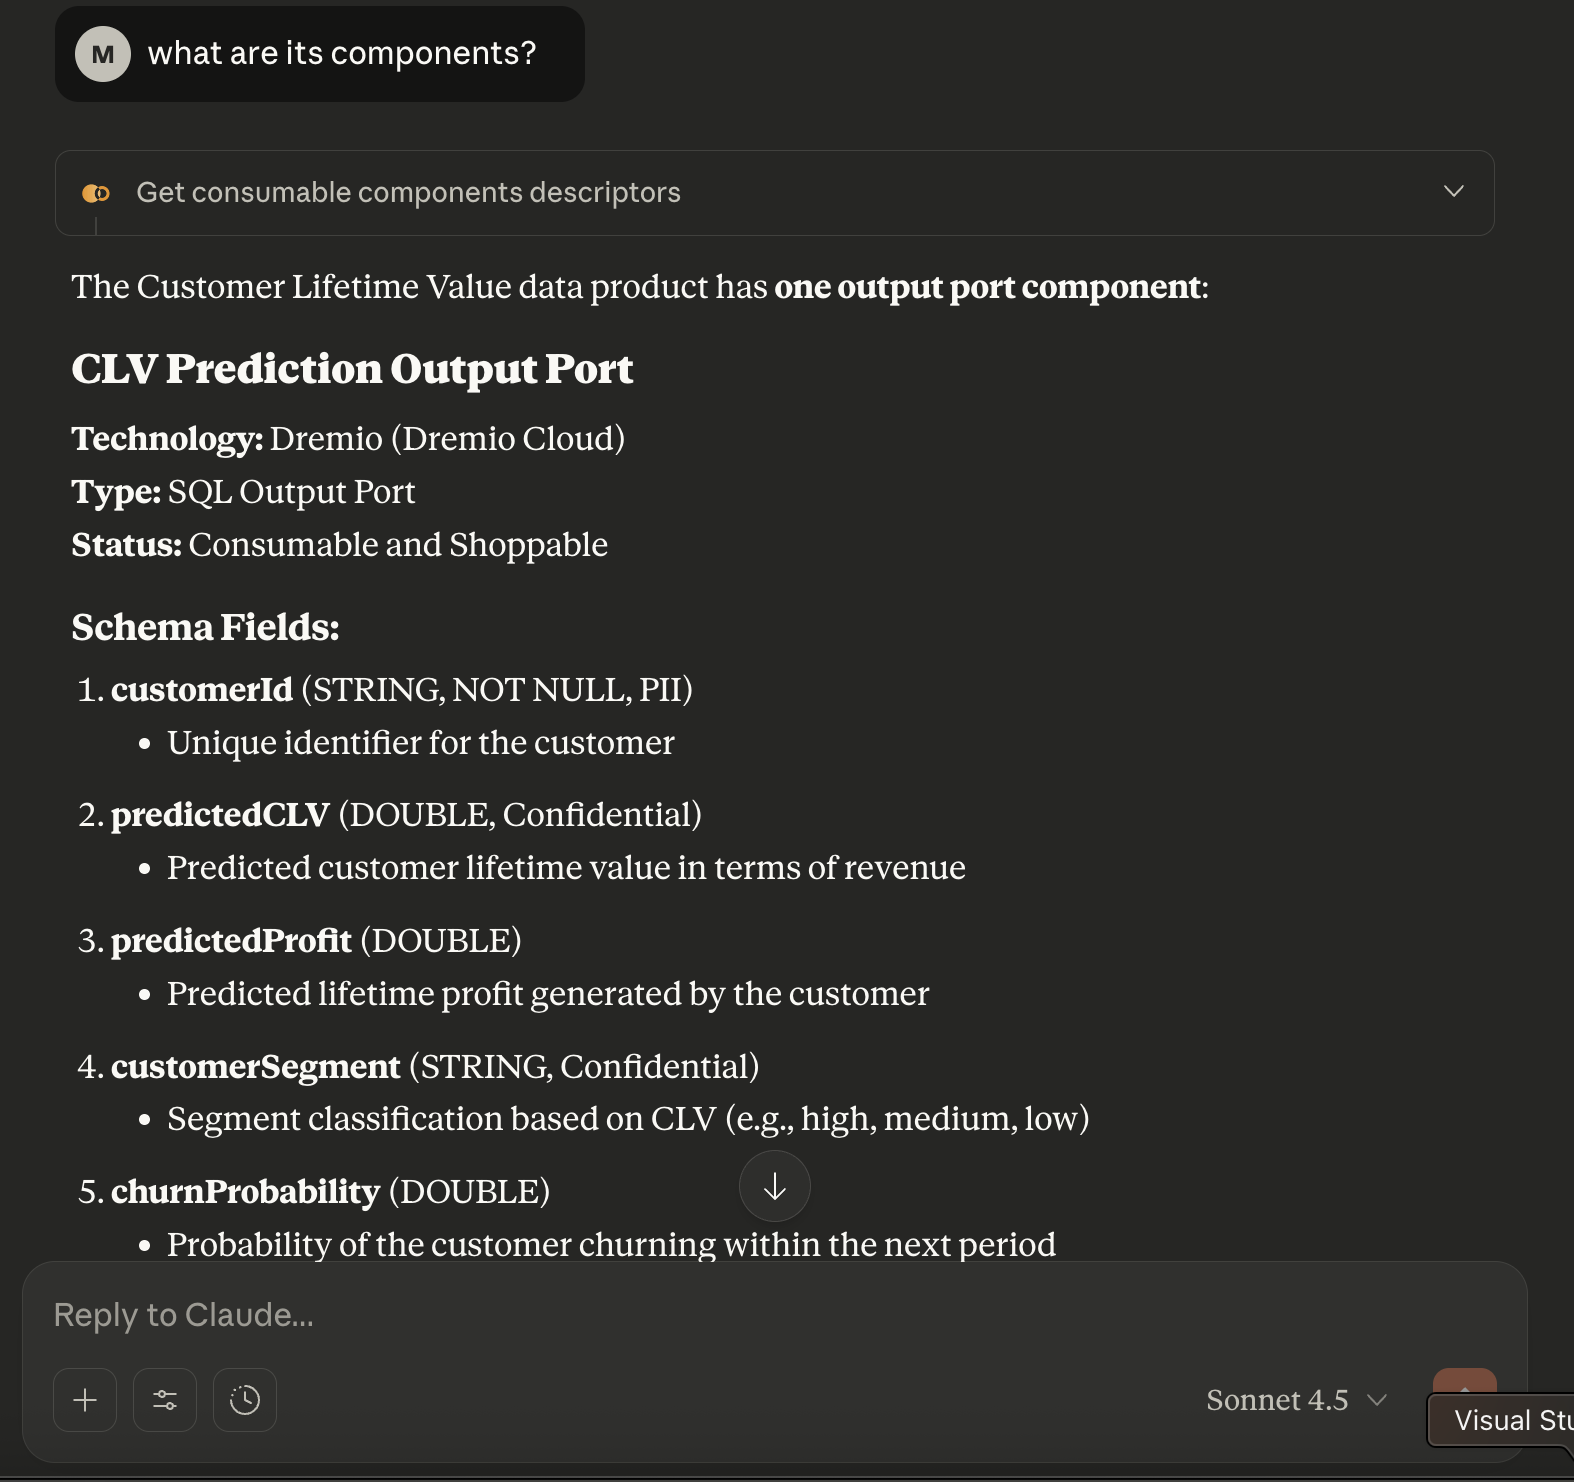Click the bold "predictedCLV" field name
Viewport: 1574px width, 1482px height.
point(220,815)
